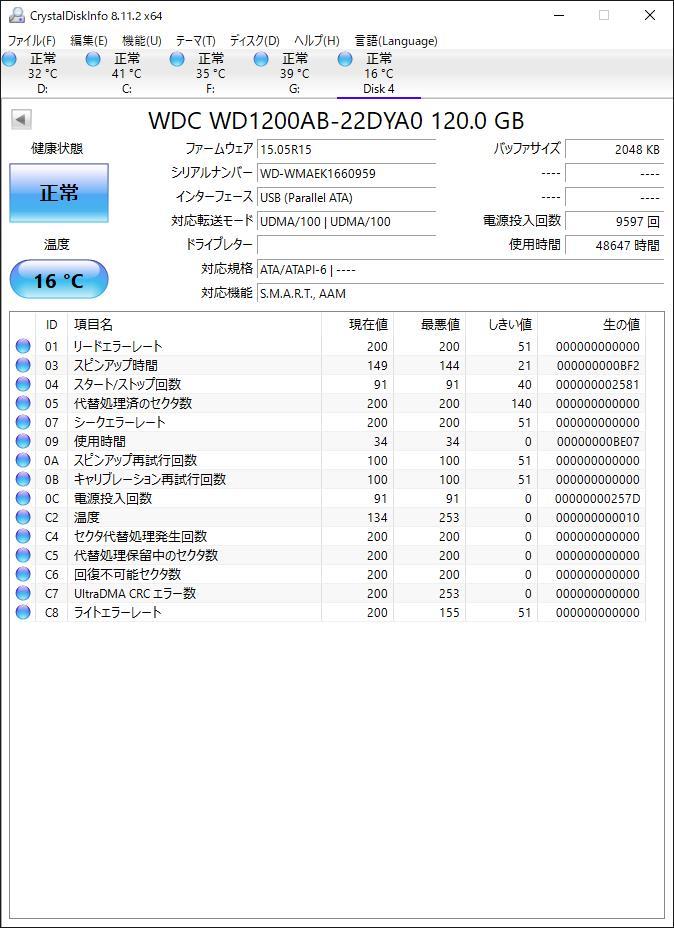Screen dimensions: 674x928
Task: Click status orb of attribute 0C 電源投入回数
Action: [23, 498]
